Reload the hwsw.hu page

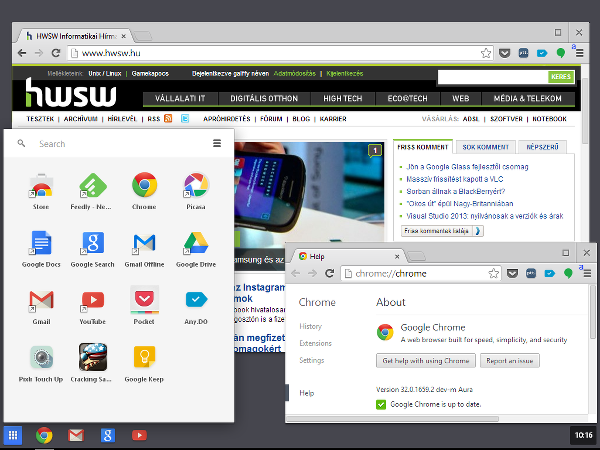pos(56,53)
